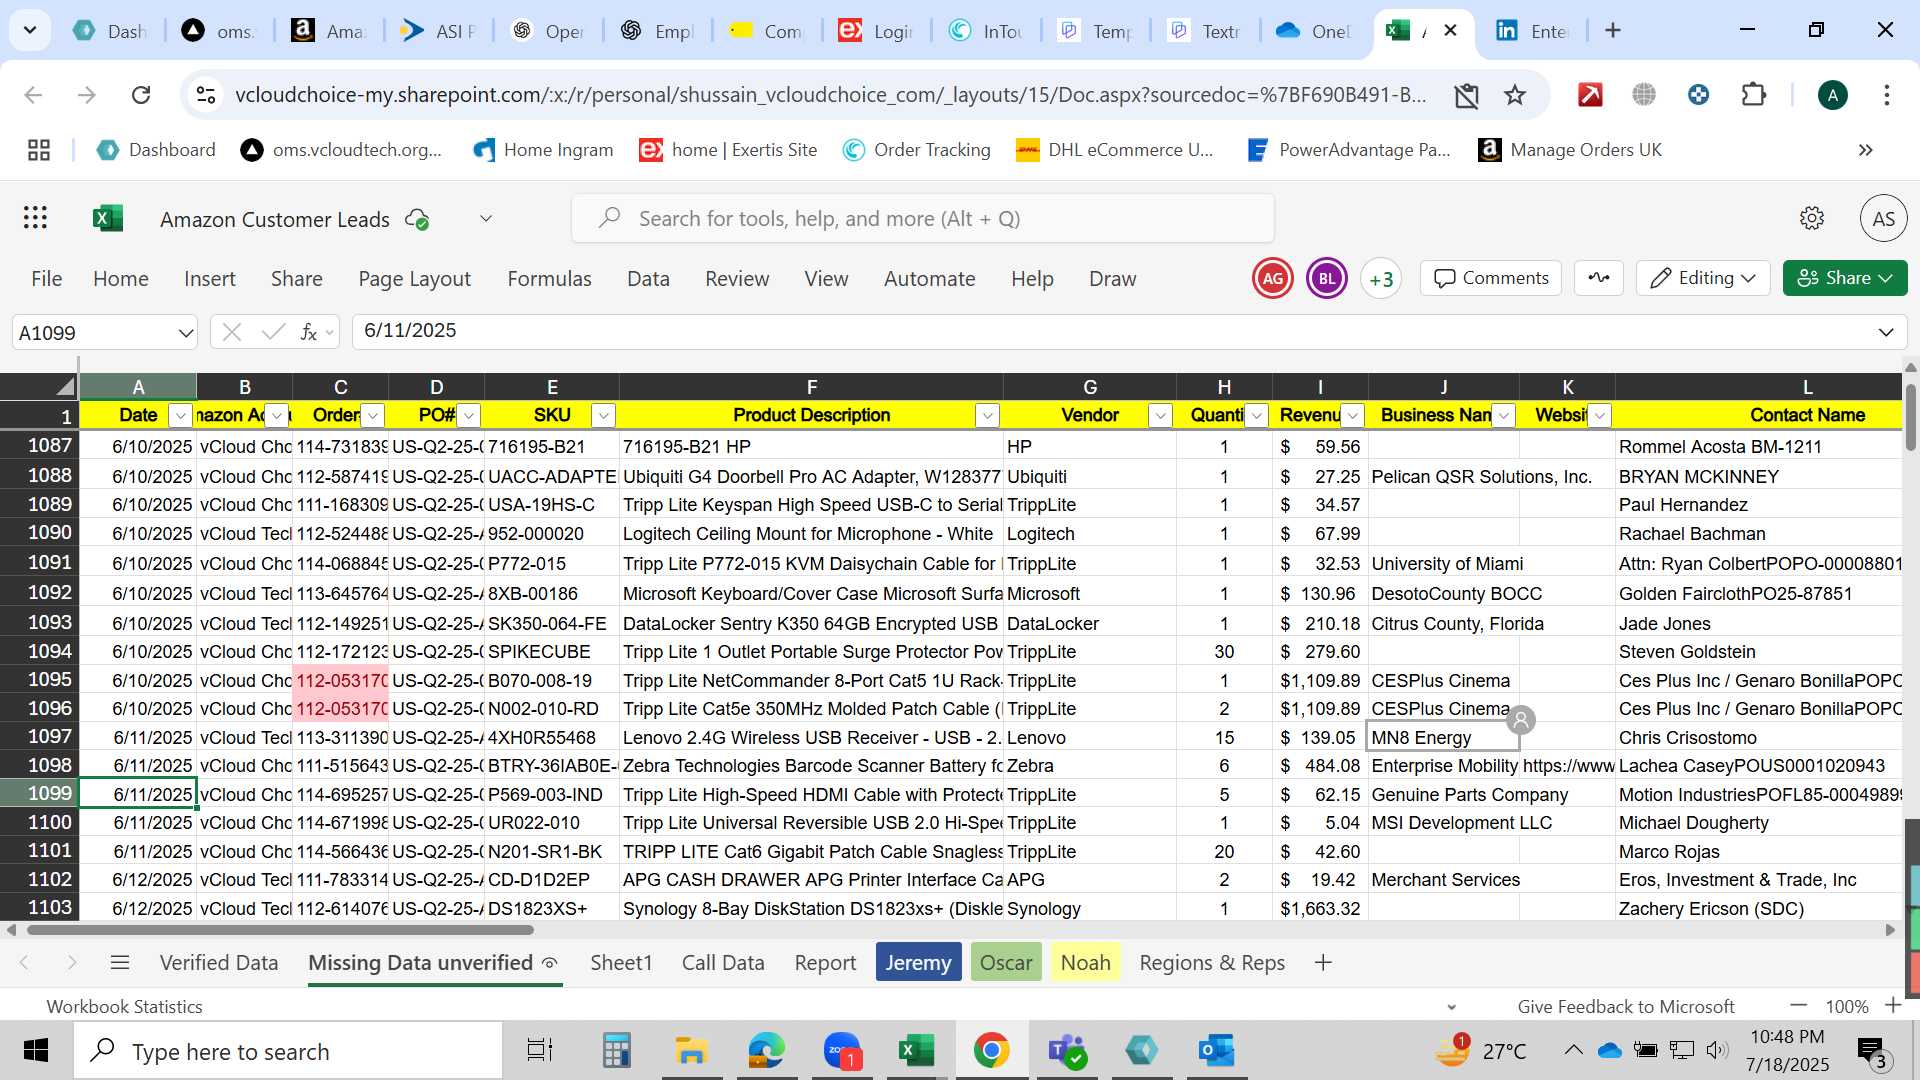
Task: Open the Date column filter dropdown
Action: [180, 415]
